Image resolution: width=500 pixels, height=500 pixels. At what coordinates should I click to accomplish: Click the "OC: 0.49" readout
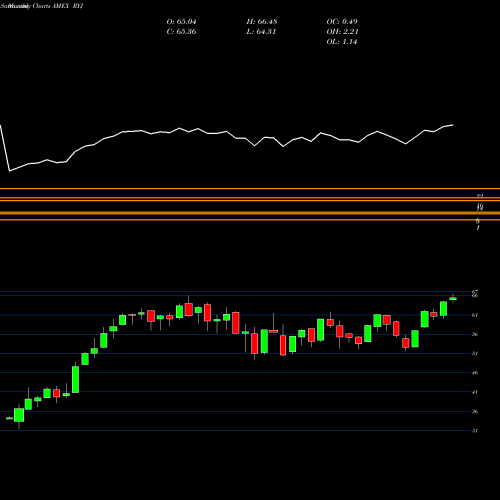pos(342,22)
